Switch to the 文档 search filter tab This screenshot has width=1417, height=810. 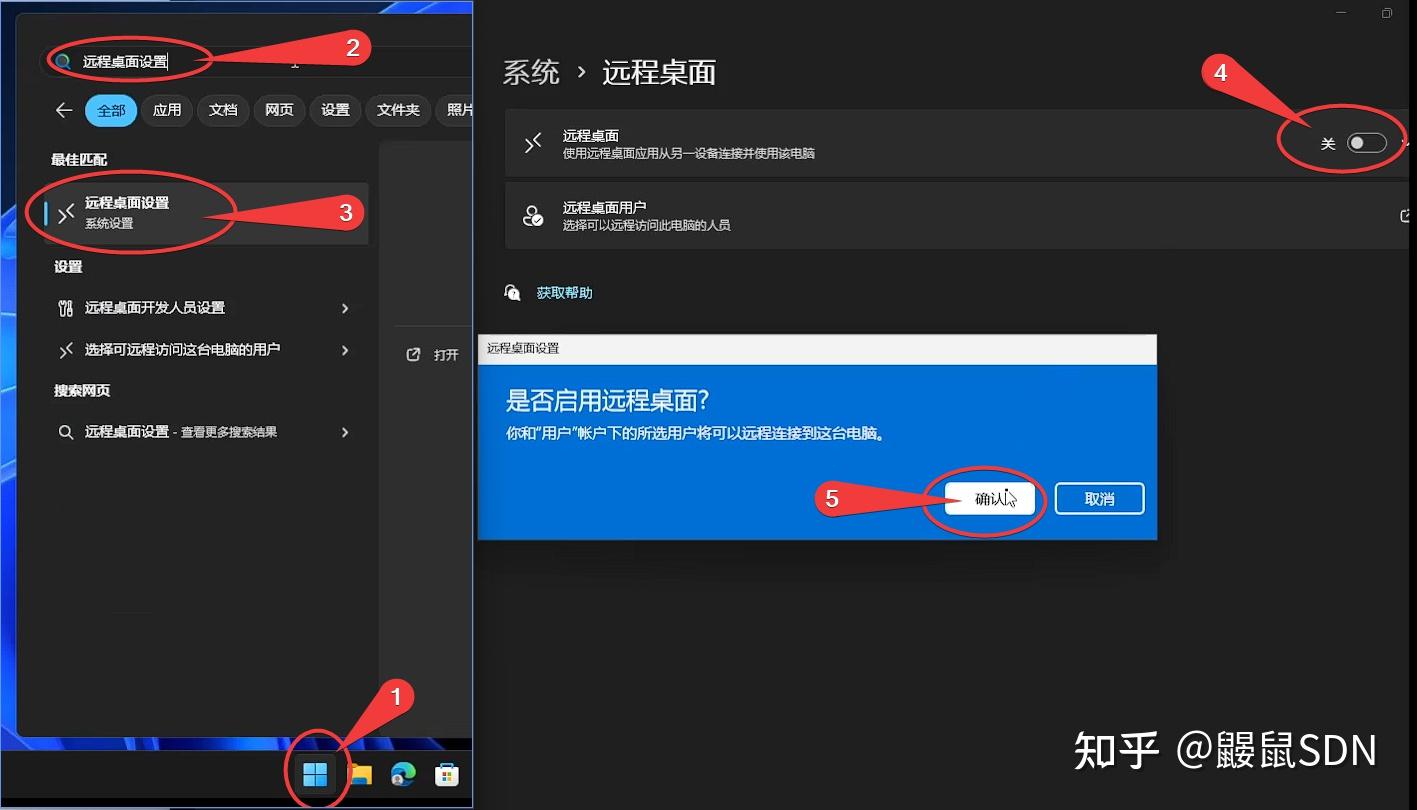pyautogui.click(x=223, y=110)
